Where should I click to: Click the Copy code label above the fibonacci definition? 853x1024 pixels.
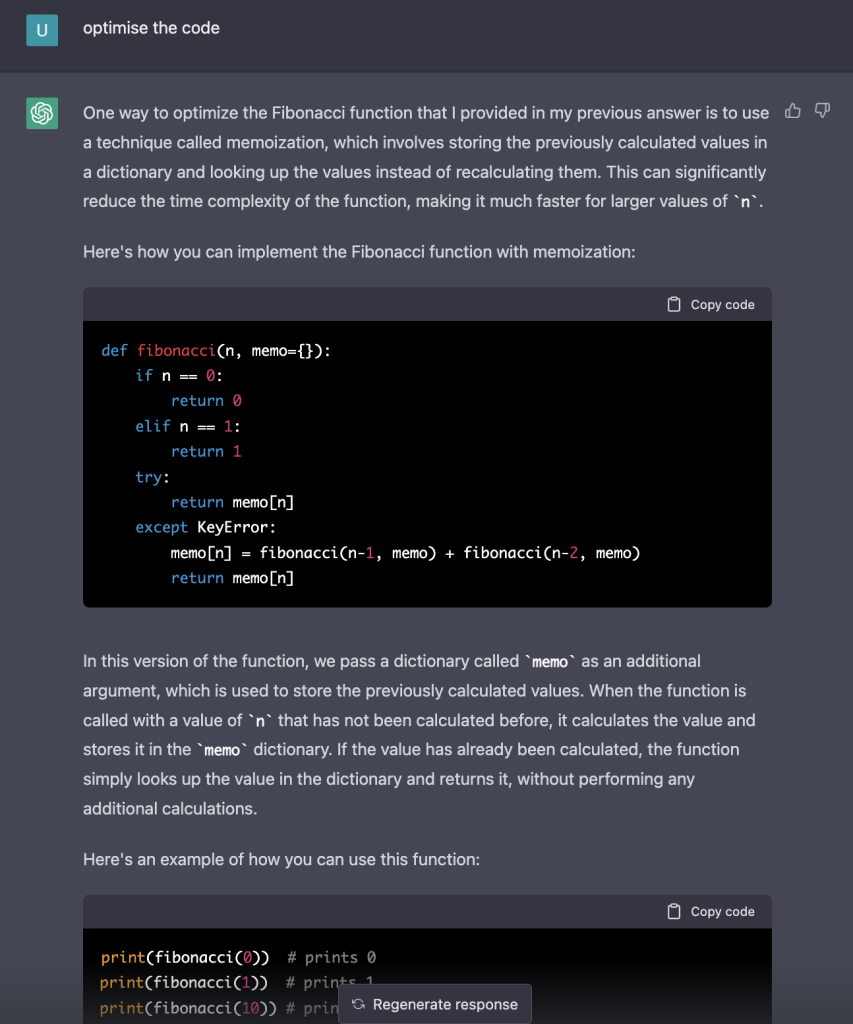[722, 304]
